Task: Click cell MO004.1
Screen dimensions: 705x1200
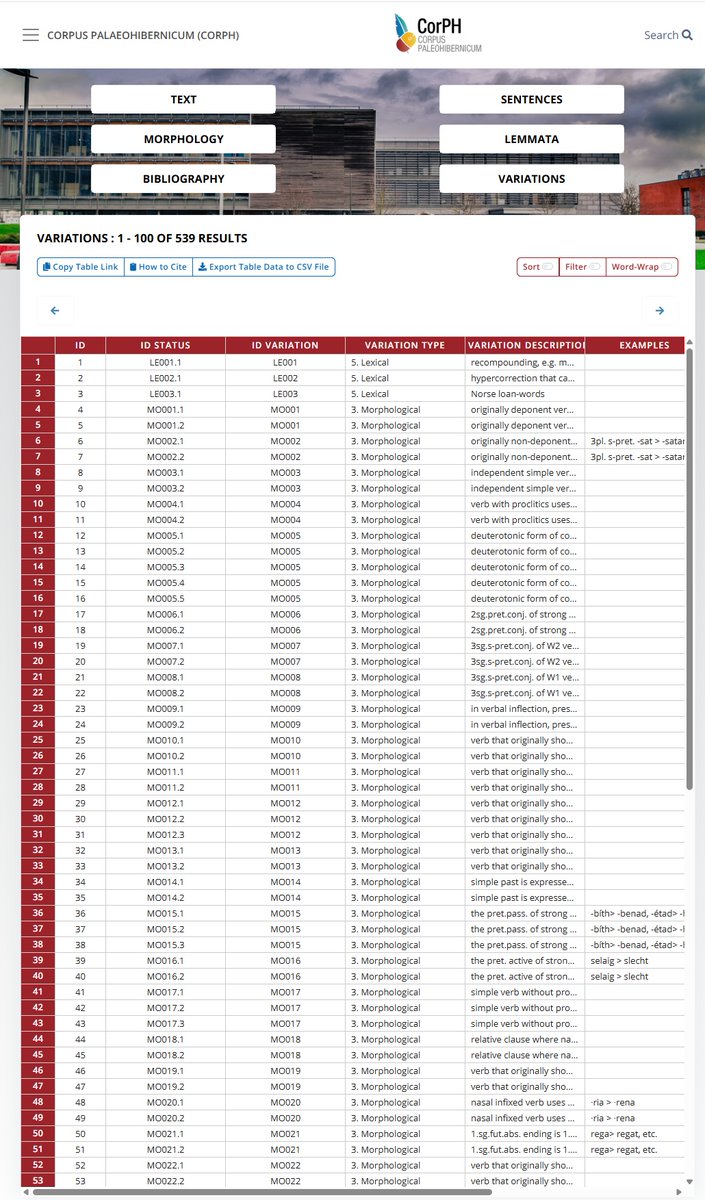Action: tap(165, 504)
